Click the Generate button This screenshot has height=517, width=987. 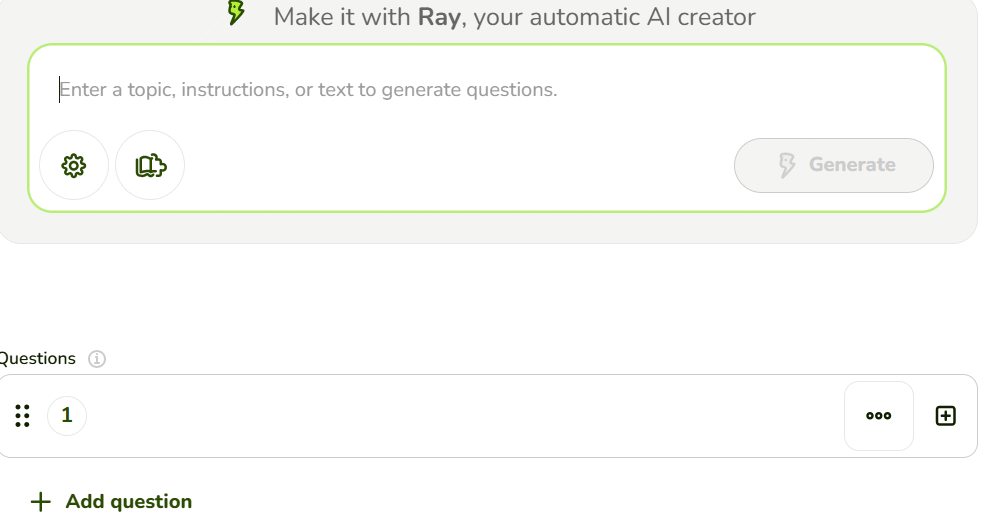(833, 165)
